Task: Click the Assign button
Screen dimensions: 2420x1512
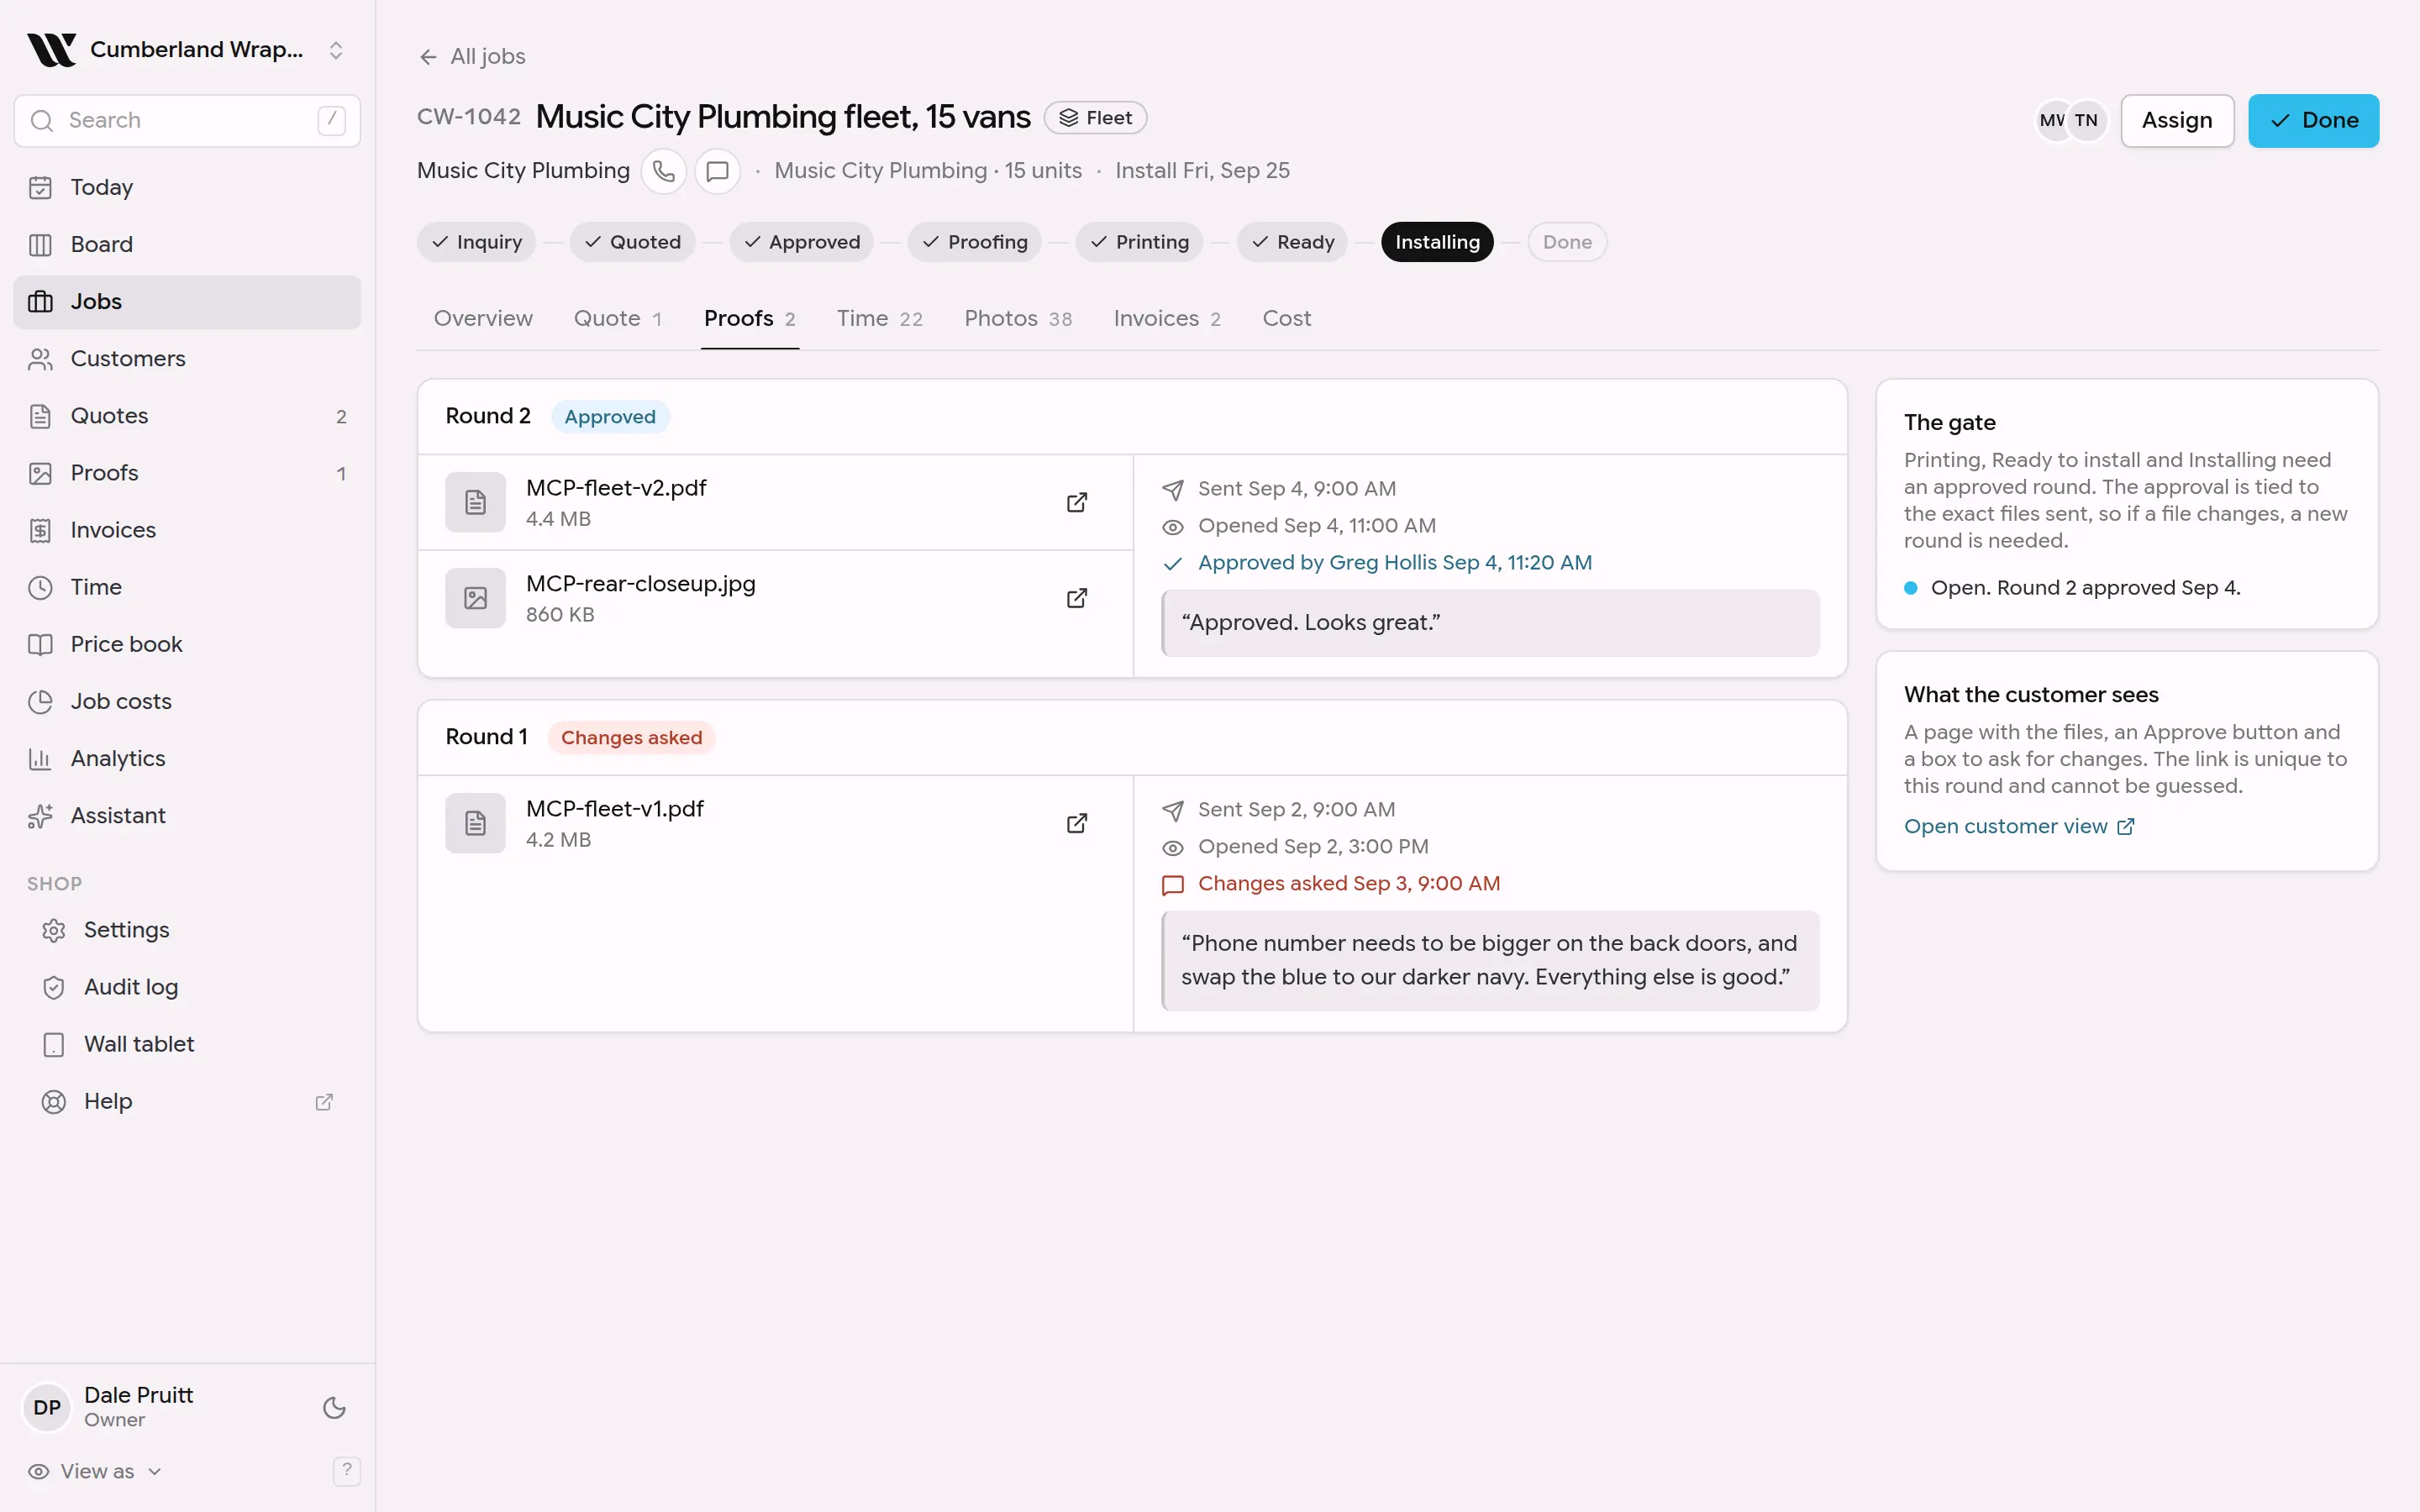Action: coord(2176,120)
